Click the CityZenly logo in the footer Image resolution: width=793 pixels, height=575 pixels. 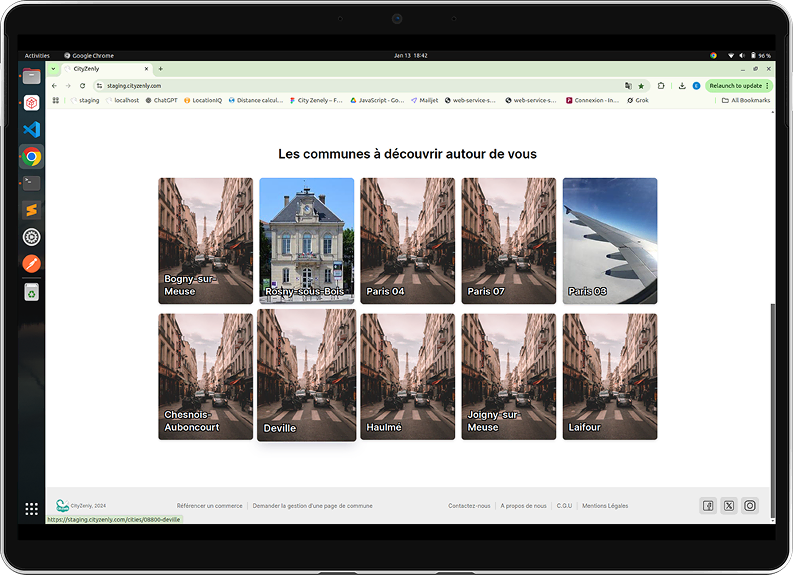[x=62, y=505]
